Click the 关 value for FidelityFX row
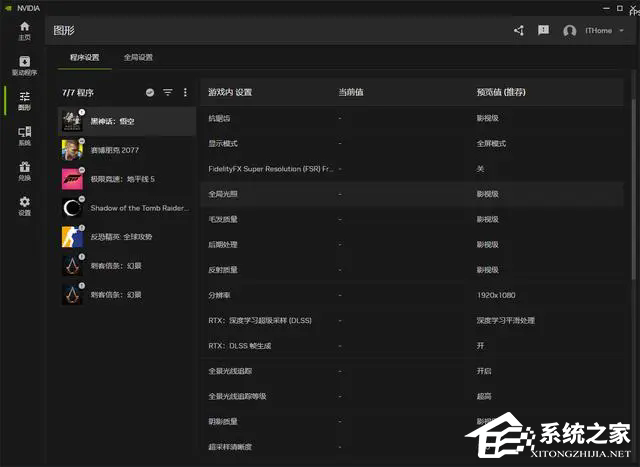 click(480, 169)
